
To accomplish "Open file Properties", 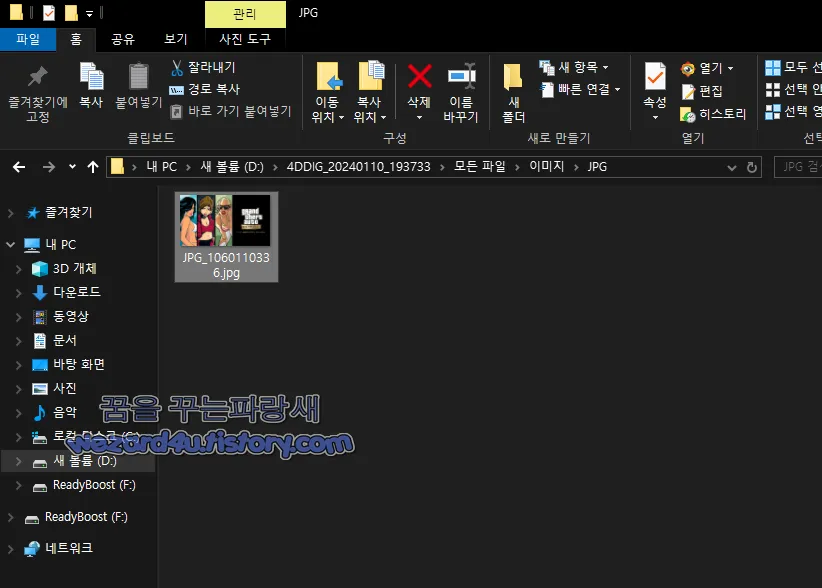I will (x=655, y=85).
